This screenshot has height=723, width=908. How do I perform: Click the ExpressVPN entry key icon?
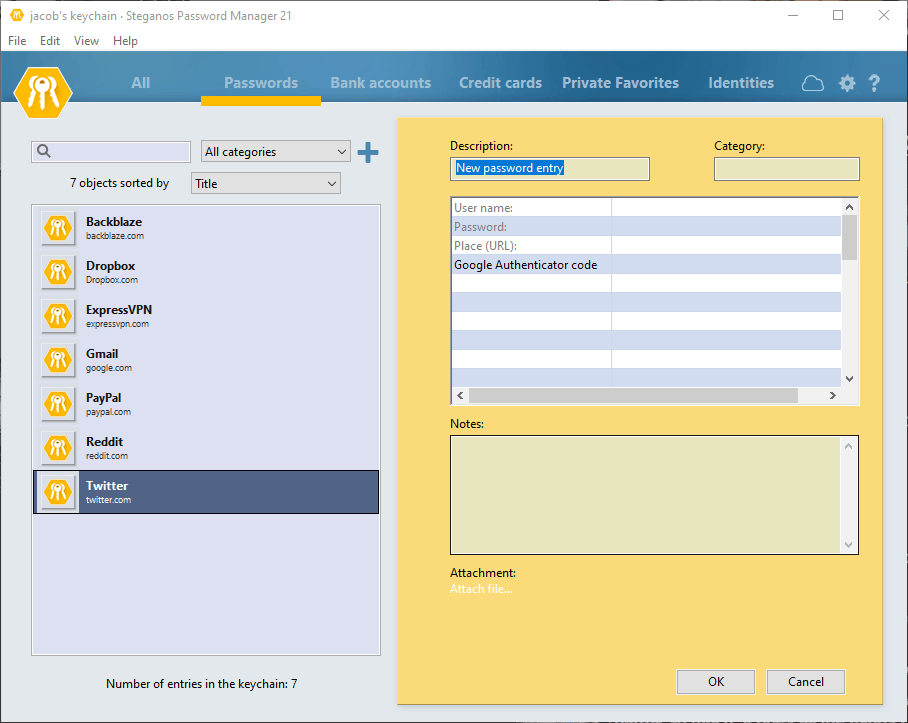(58, 316)
